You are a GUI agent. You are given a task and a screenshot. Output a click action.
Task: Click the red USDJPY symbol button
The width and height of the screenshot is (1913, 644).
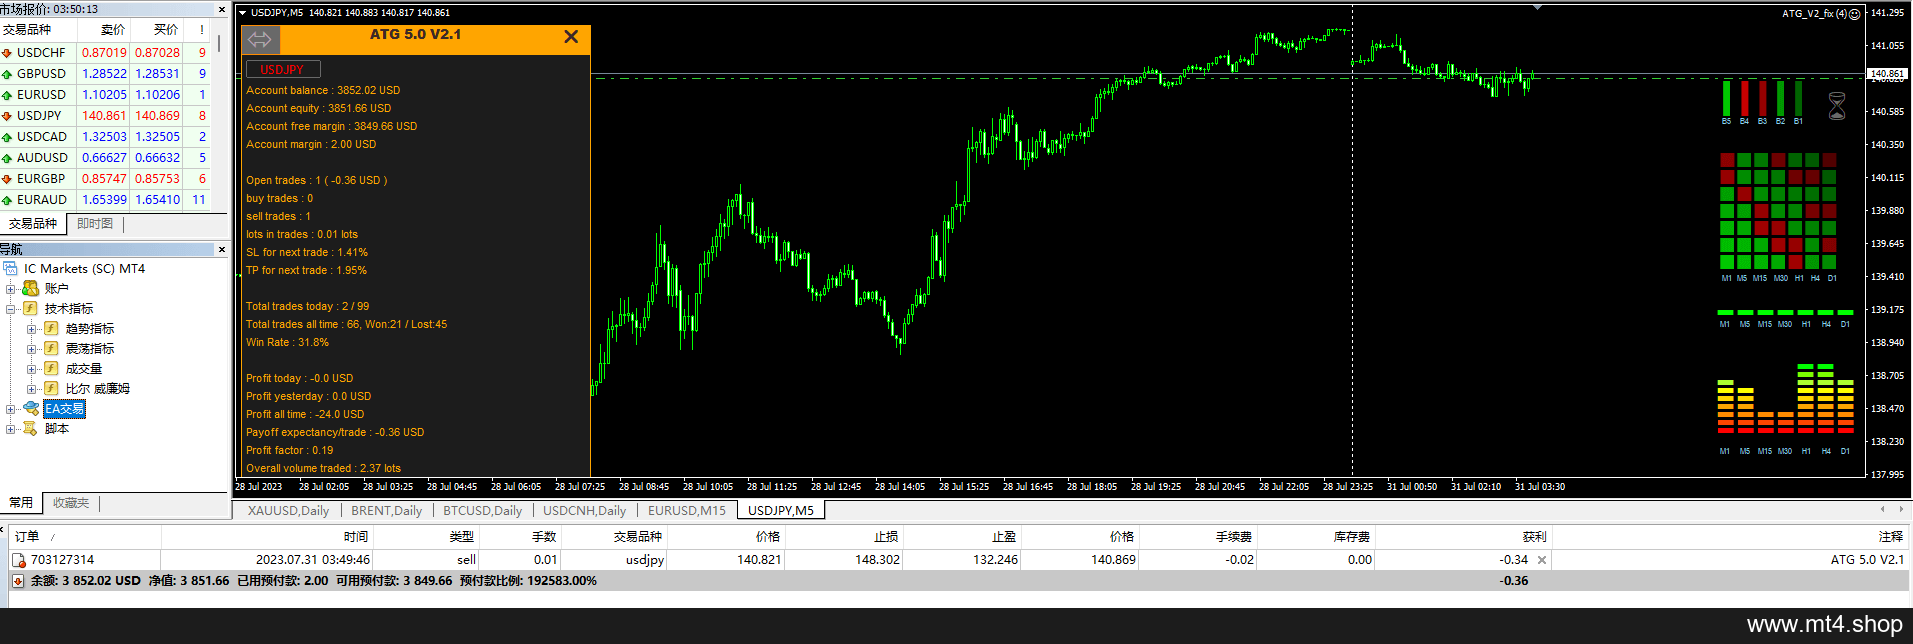pyautogui.click(x=283, y=69)
